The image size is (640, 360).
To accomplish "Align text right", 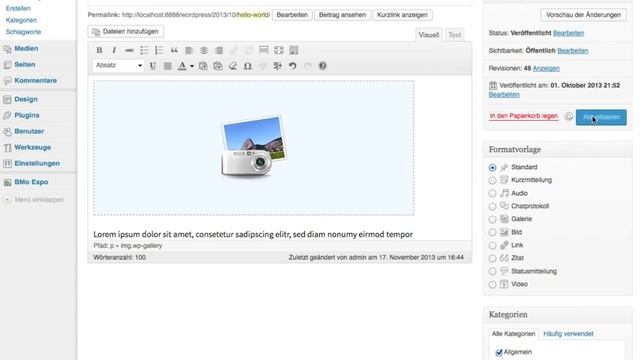I will (x=219, y=50).
